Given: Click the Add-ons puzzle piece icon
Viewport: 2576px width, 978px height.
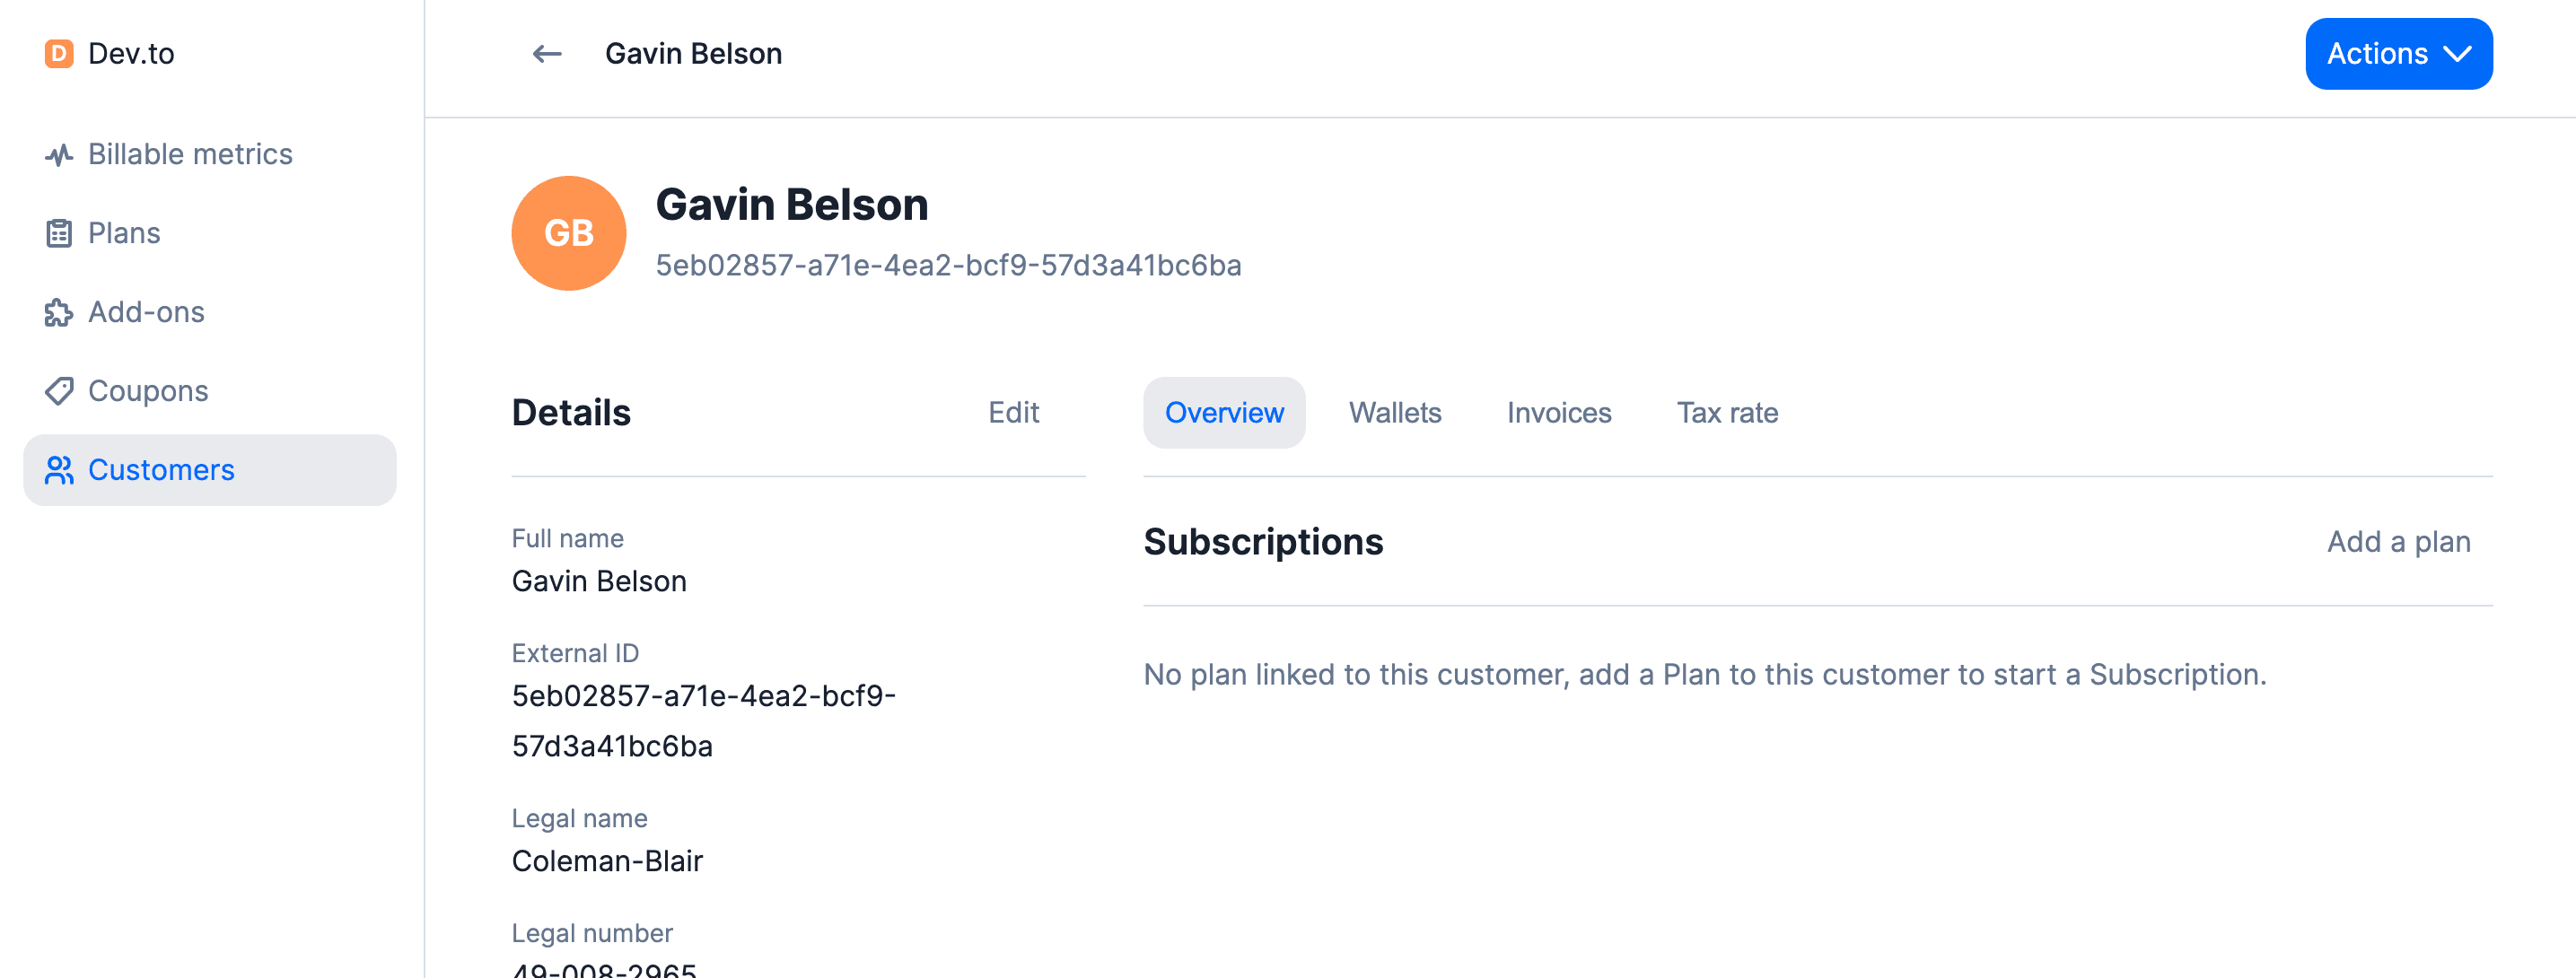Looking at the screenshot, I should 59,313.
